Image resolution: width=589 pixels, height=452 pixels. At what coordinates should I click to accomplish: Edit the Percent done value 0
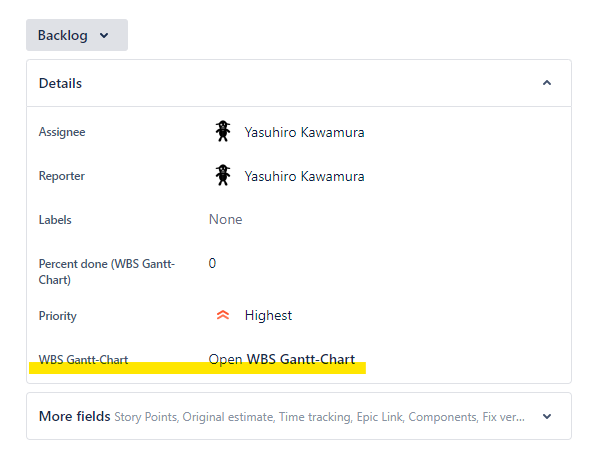click(212, 263)
